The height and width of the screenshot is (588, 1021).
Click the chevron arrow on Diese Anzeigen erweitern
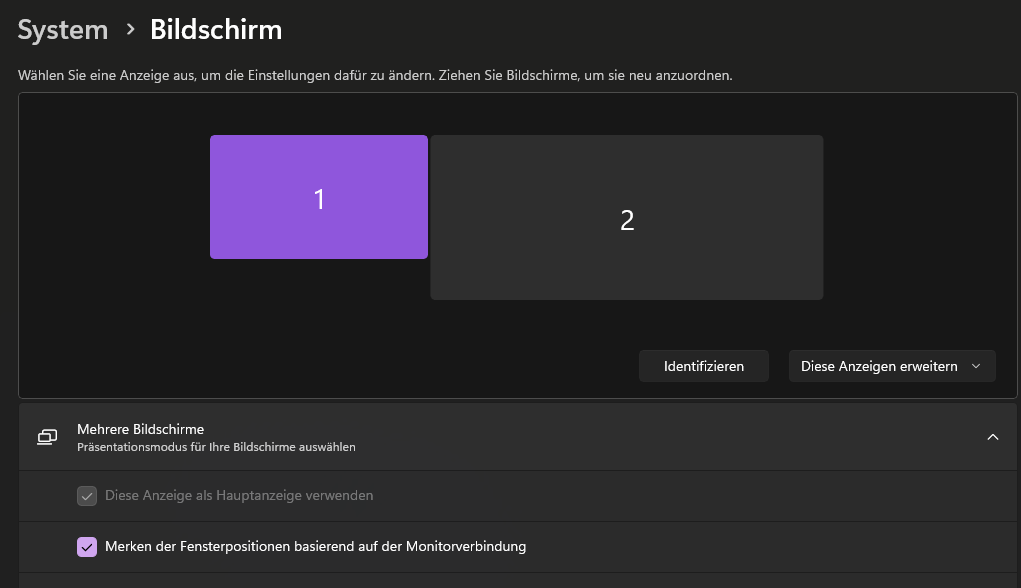pos(976,366)
